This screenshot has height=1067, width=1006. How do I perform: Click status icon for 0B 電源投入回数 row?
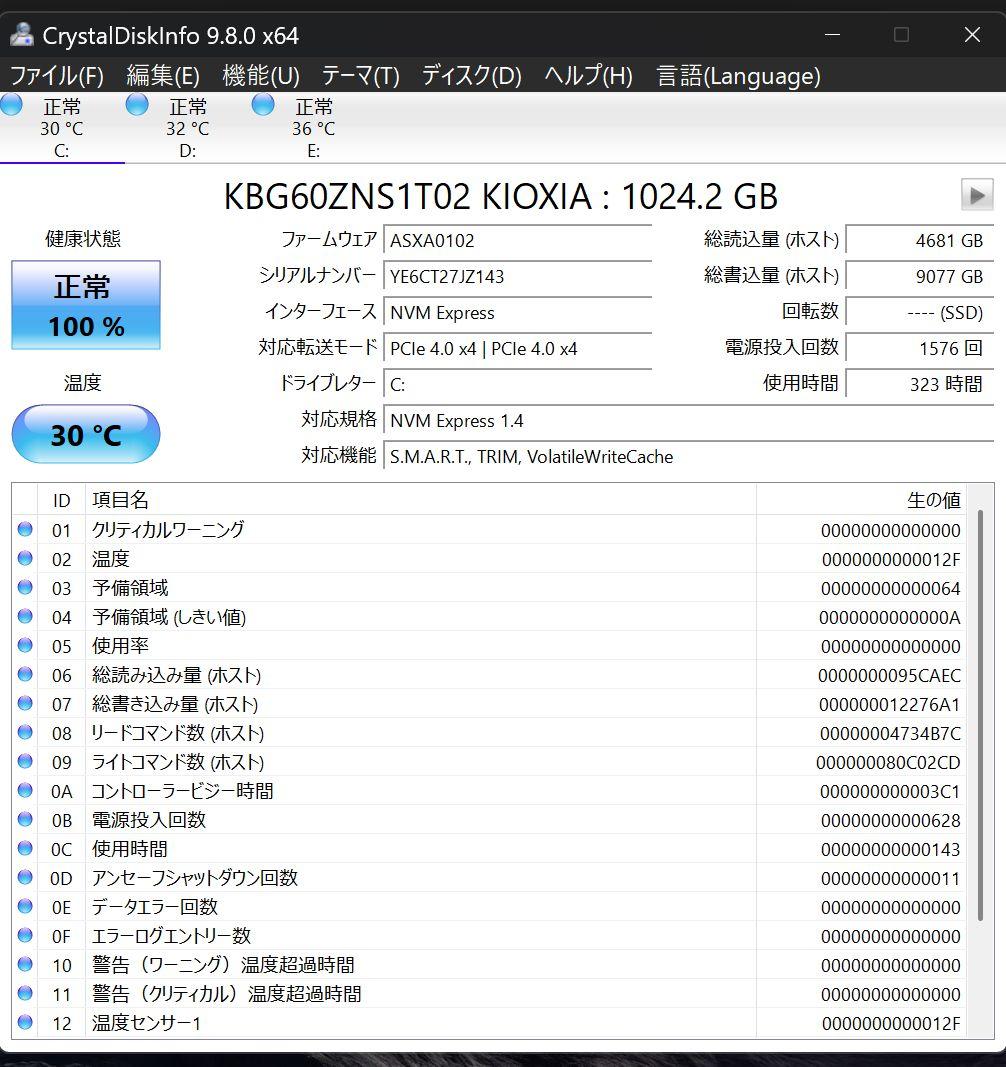tap(25, 819)
